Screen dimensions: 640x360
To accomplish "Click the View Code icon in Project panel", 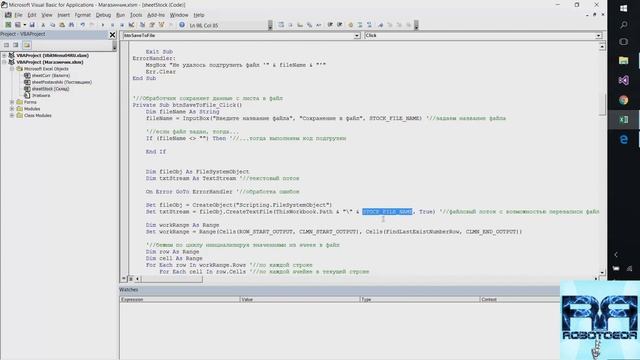I will tap(6, 45).
